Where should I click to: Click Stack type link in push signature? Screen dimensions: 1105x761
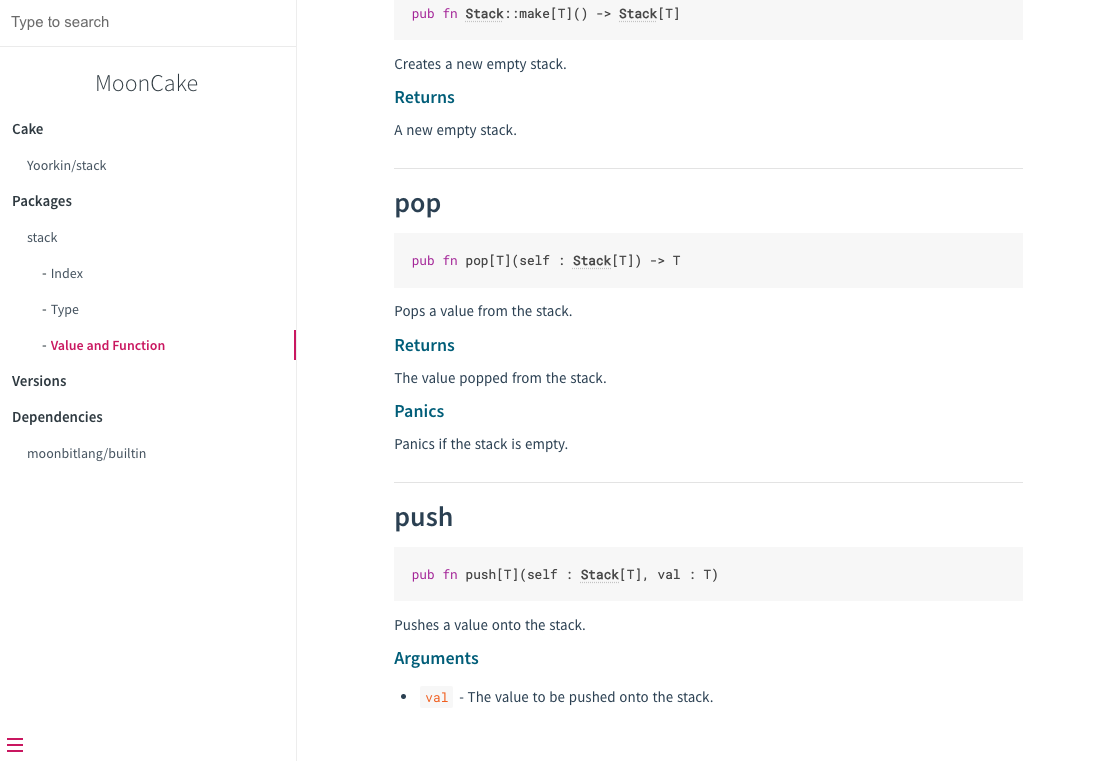tap(600, 575)
